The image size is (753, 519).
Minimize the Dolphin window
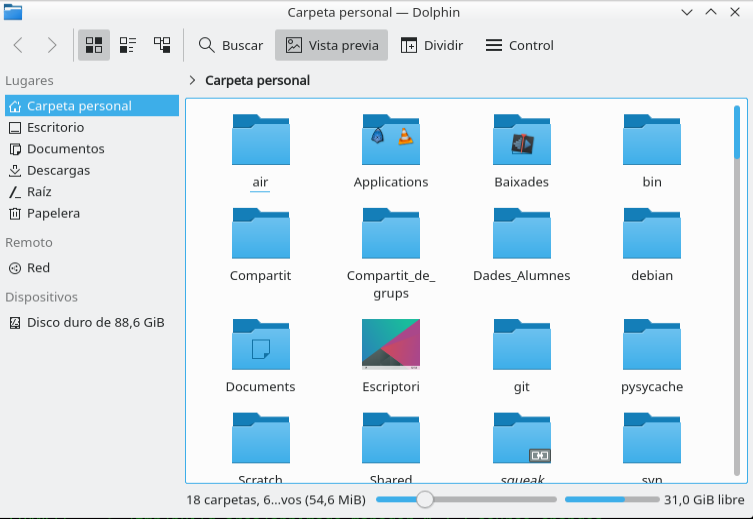click(687, 12)
